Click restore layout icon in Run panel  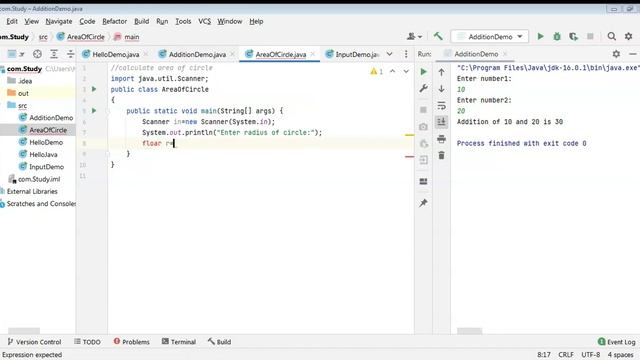click(423, 181)
